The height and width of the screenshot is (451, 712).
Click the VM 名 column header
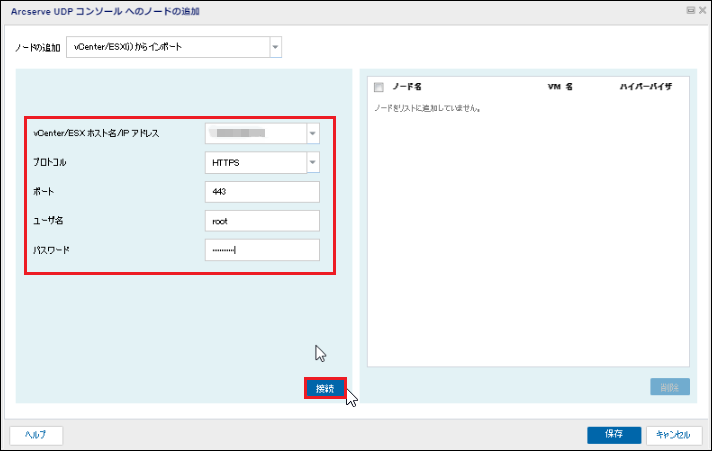pyautogui.click(x=560, y=86)
